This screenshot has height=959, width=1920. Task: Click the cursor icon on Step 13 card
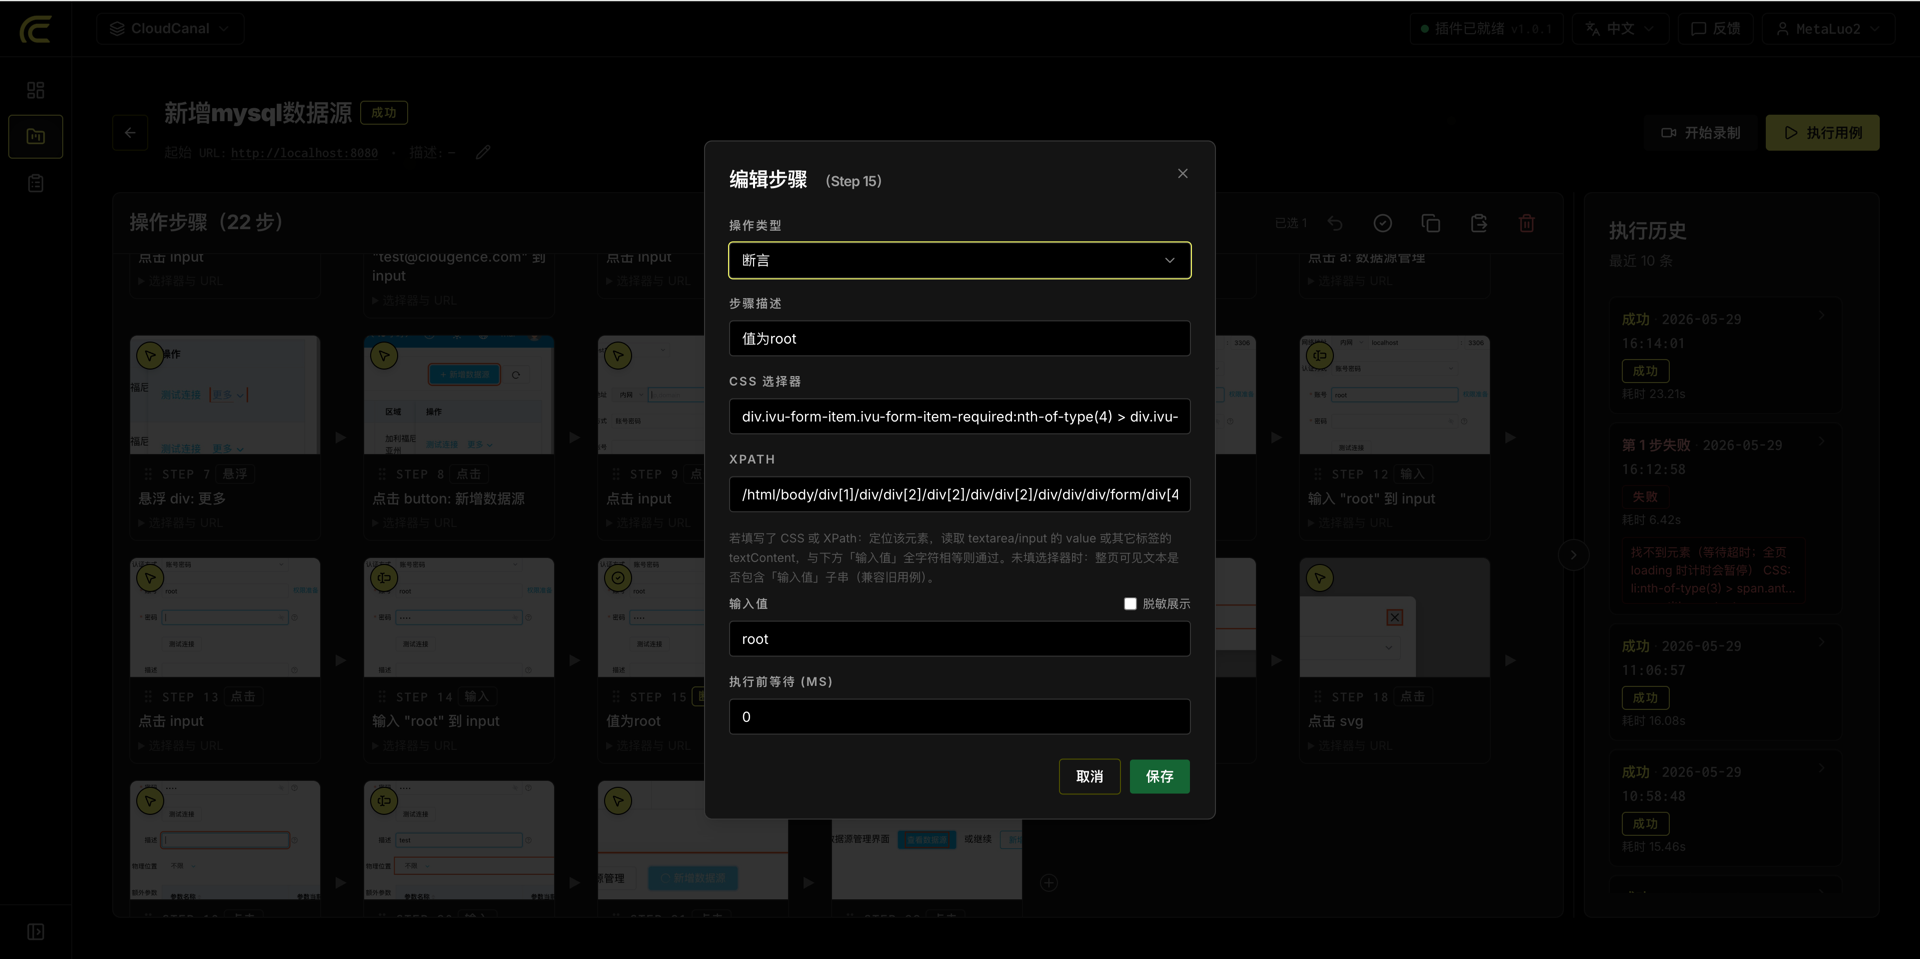150,578
